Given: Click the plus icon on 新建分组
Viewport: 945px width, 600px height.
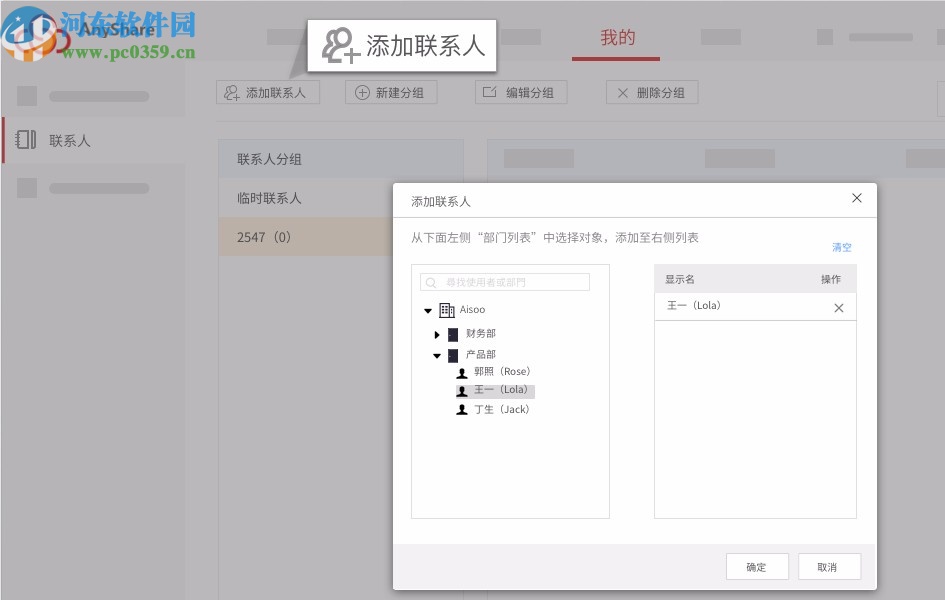Looking at the screenshot, I should click(x=362, y=92).
